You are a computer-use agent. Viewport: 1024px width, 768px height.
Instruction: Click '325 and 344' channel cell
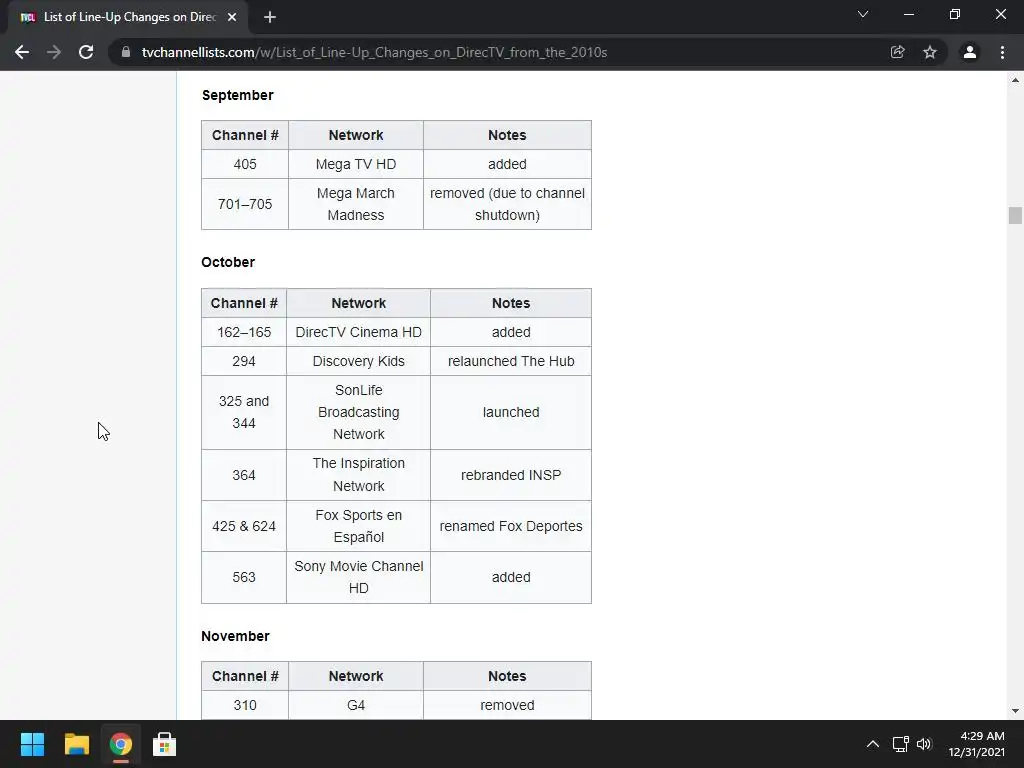(x=244, y=412)
